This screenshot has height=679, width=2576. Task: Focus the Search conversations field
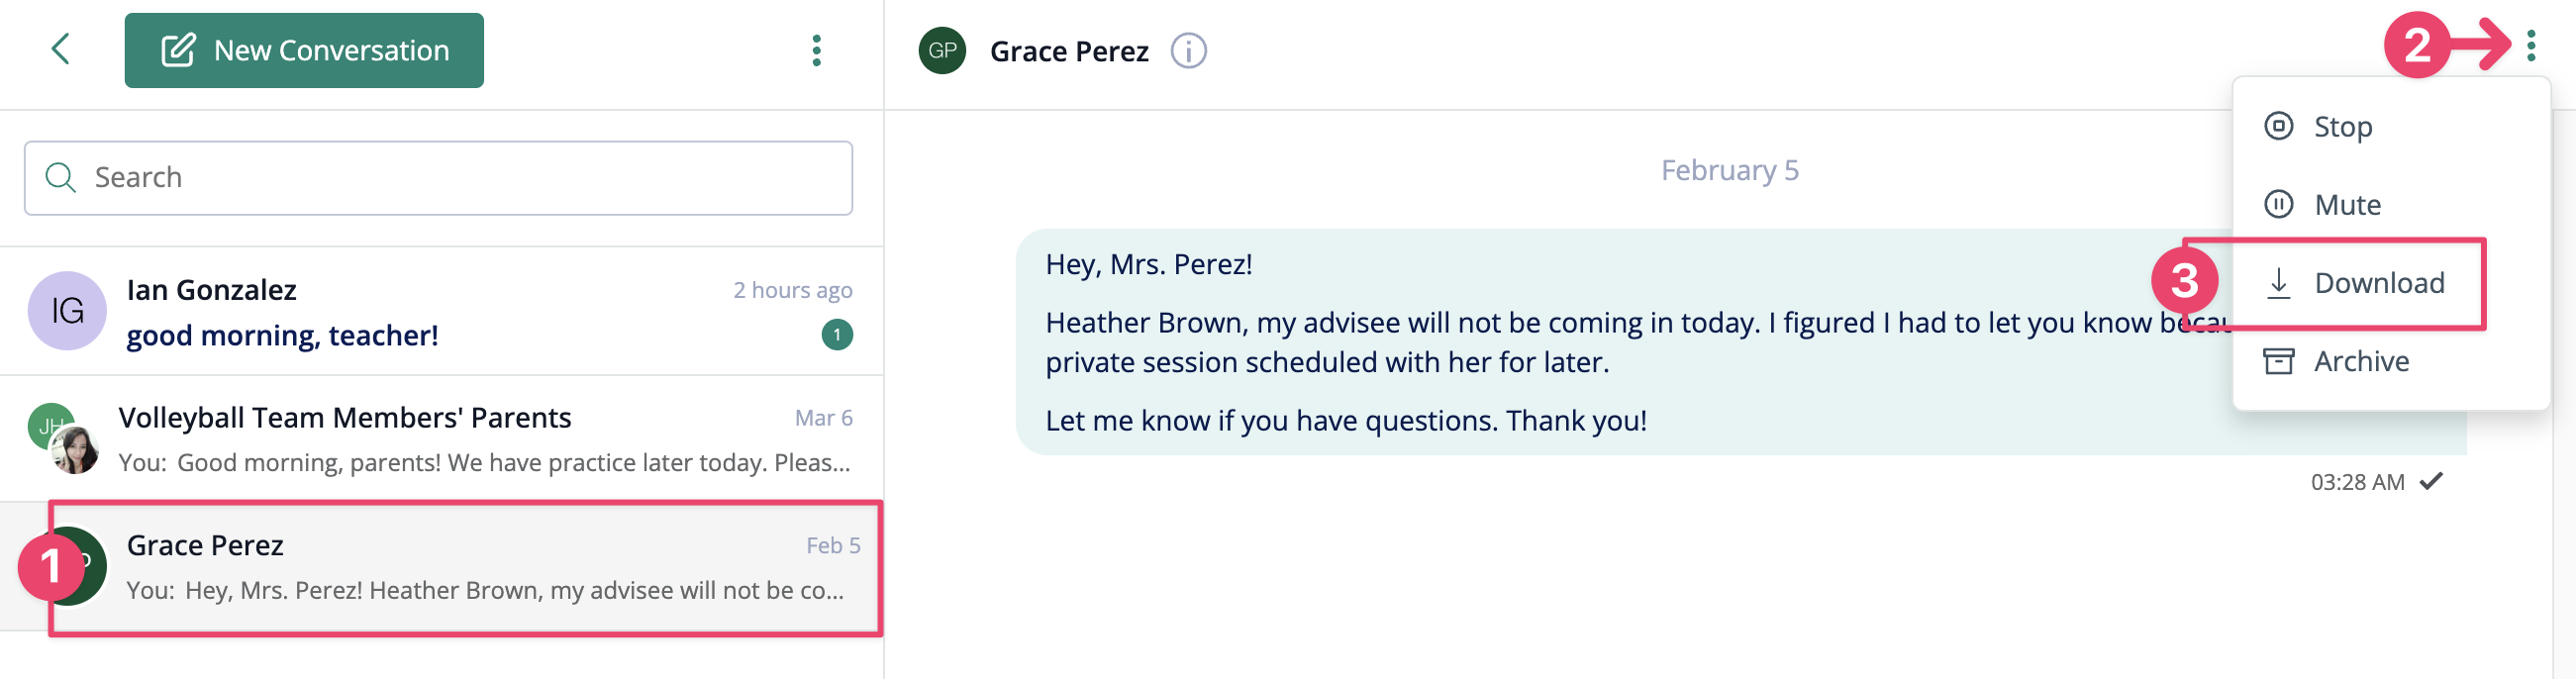[x=438, y=178]
